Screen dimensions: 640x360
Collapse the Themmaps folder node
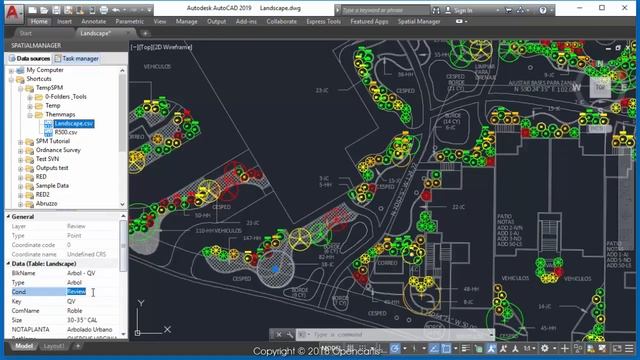coord(30,115)
